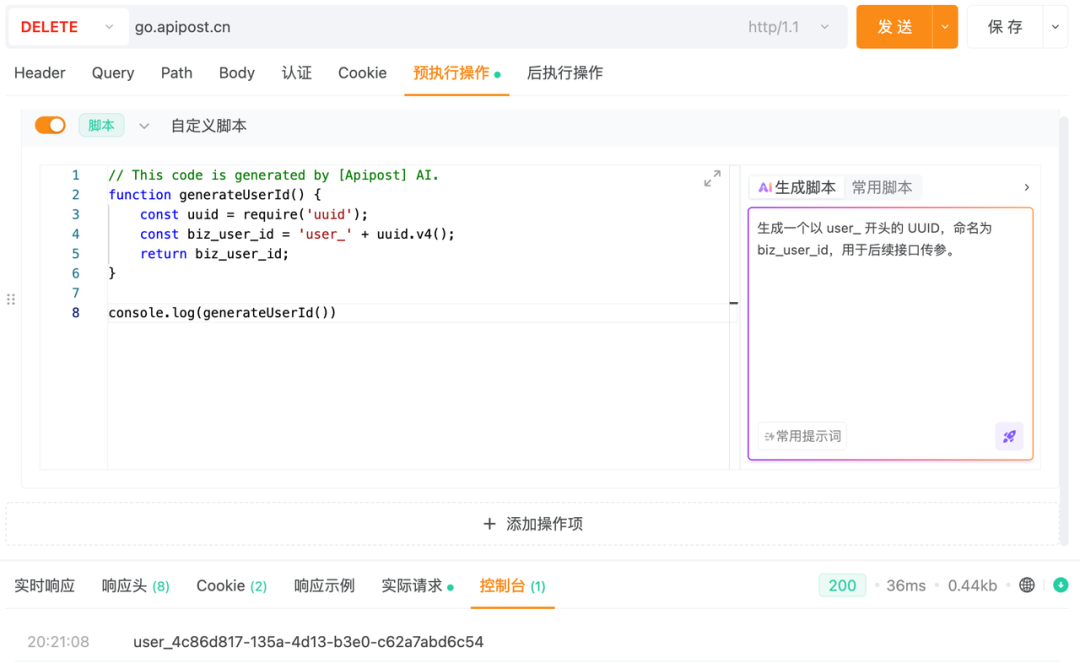Open the 控制台 (1) tab
The height and width of the screenshot is (663, 1080).
[x=512, y=586]
